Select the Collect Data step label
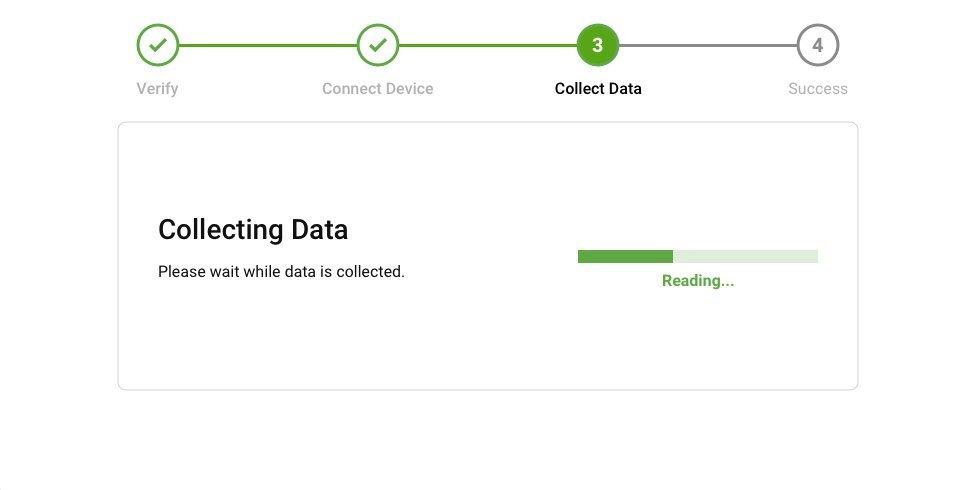This screenshot has height=490, width=975. pyautogui.click(x=598, y=89)
